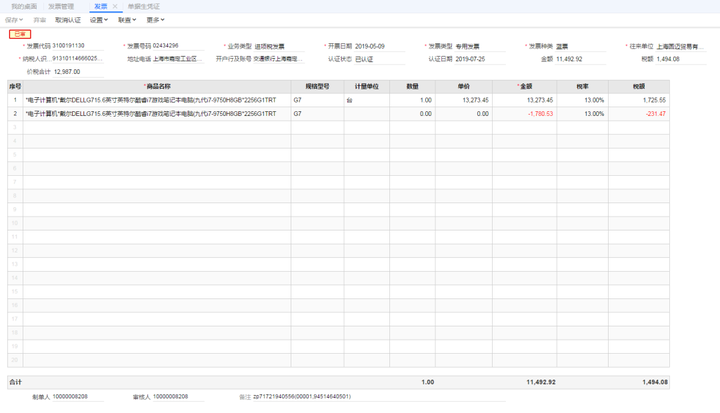The image size is (720, 413).
Task: Click the 合计 total tax 1,494.08
Action: (655, 382)
